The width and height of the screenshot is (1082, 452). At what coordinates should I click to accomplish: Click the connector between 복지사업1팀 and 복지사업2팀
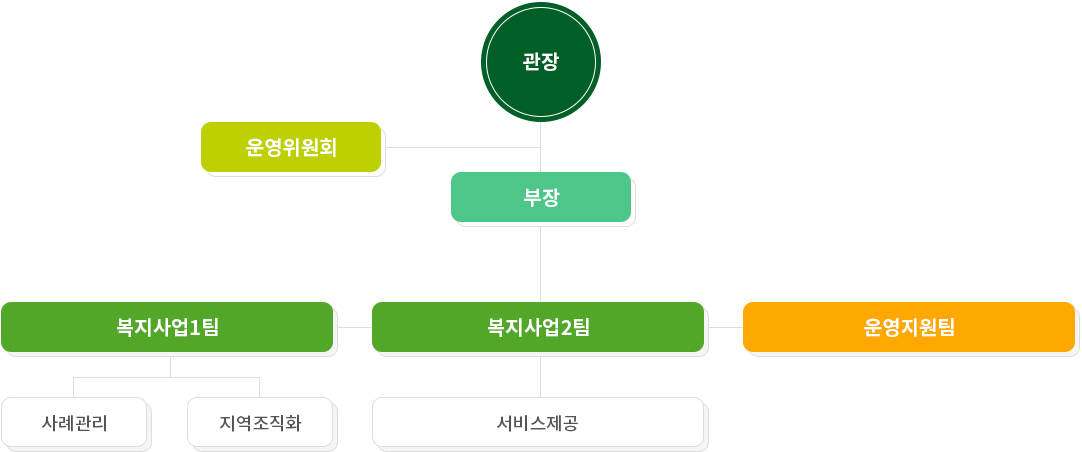(353, 327)
